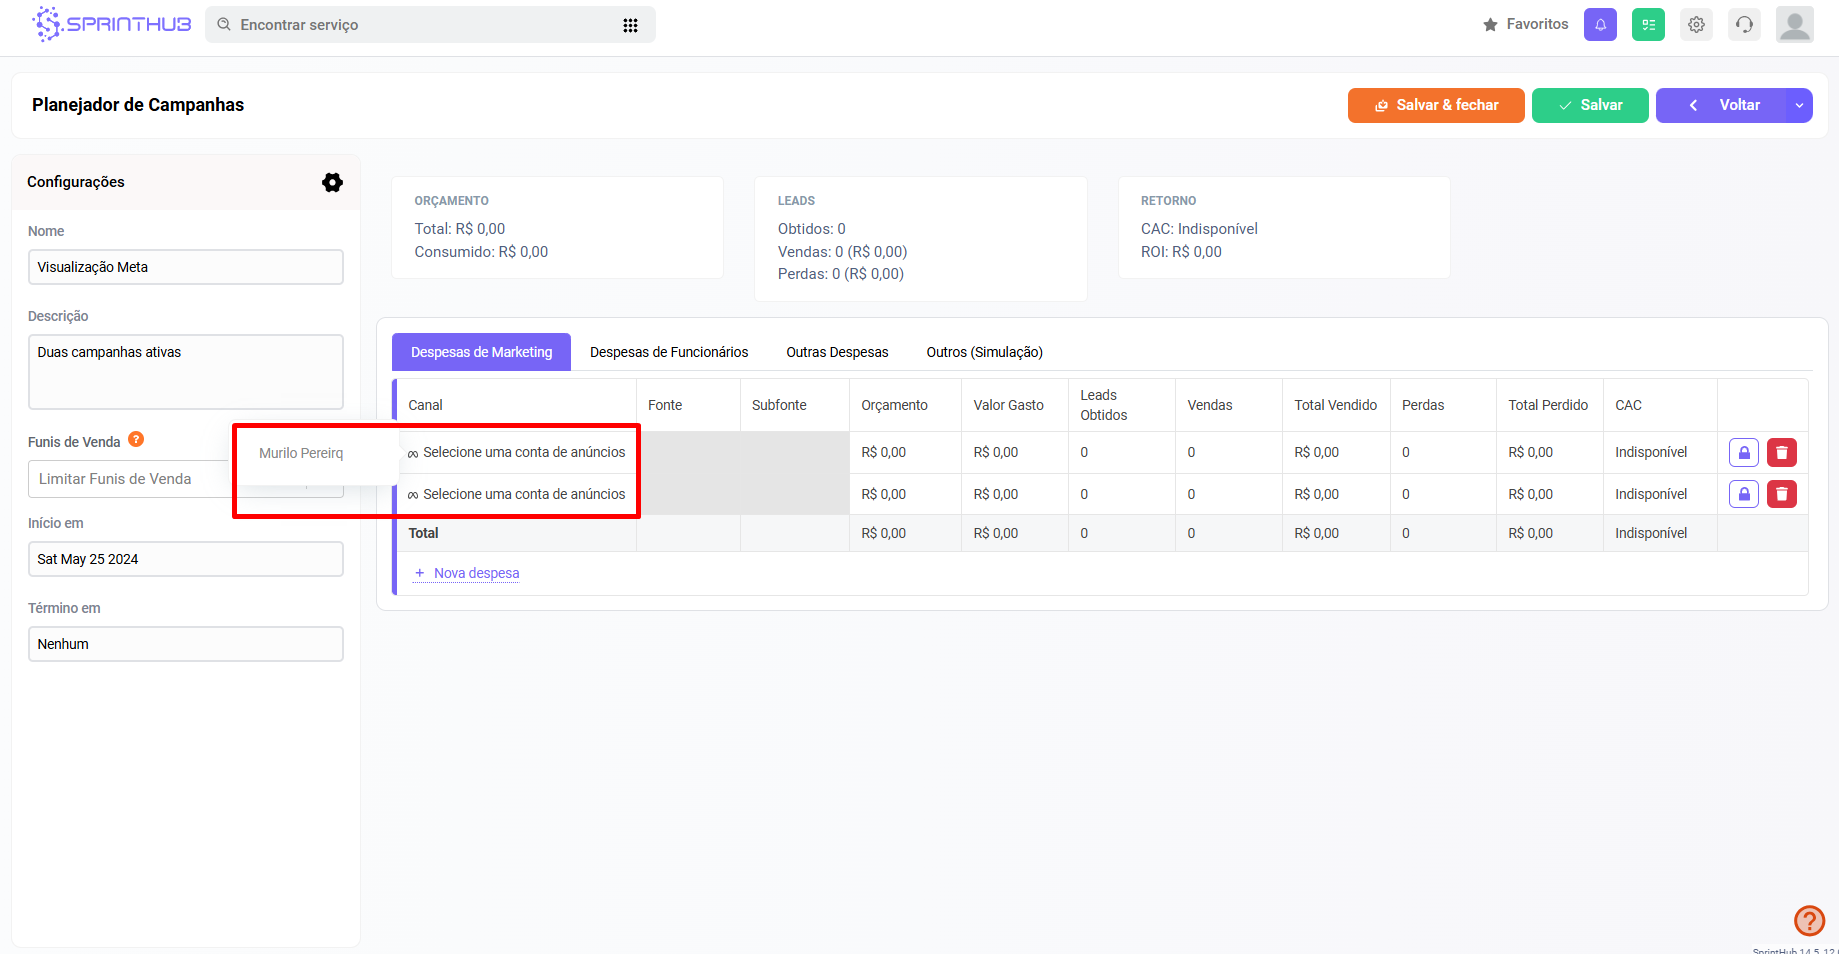The image size is (1839, 954).
Task: Delete the second expense row
Action: click(1781, 494)
